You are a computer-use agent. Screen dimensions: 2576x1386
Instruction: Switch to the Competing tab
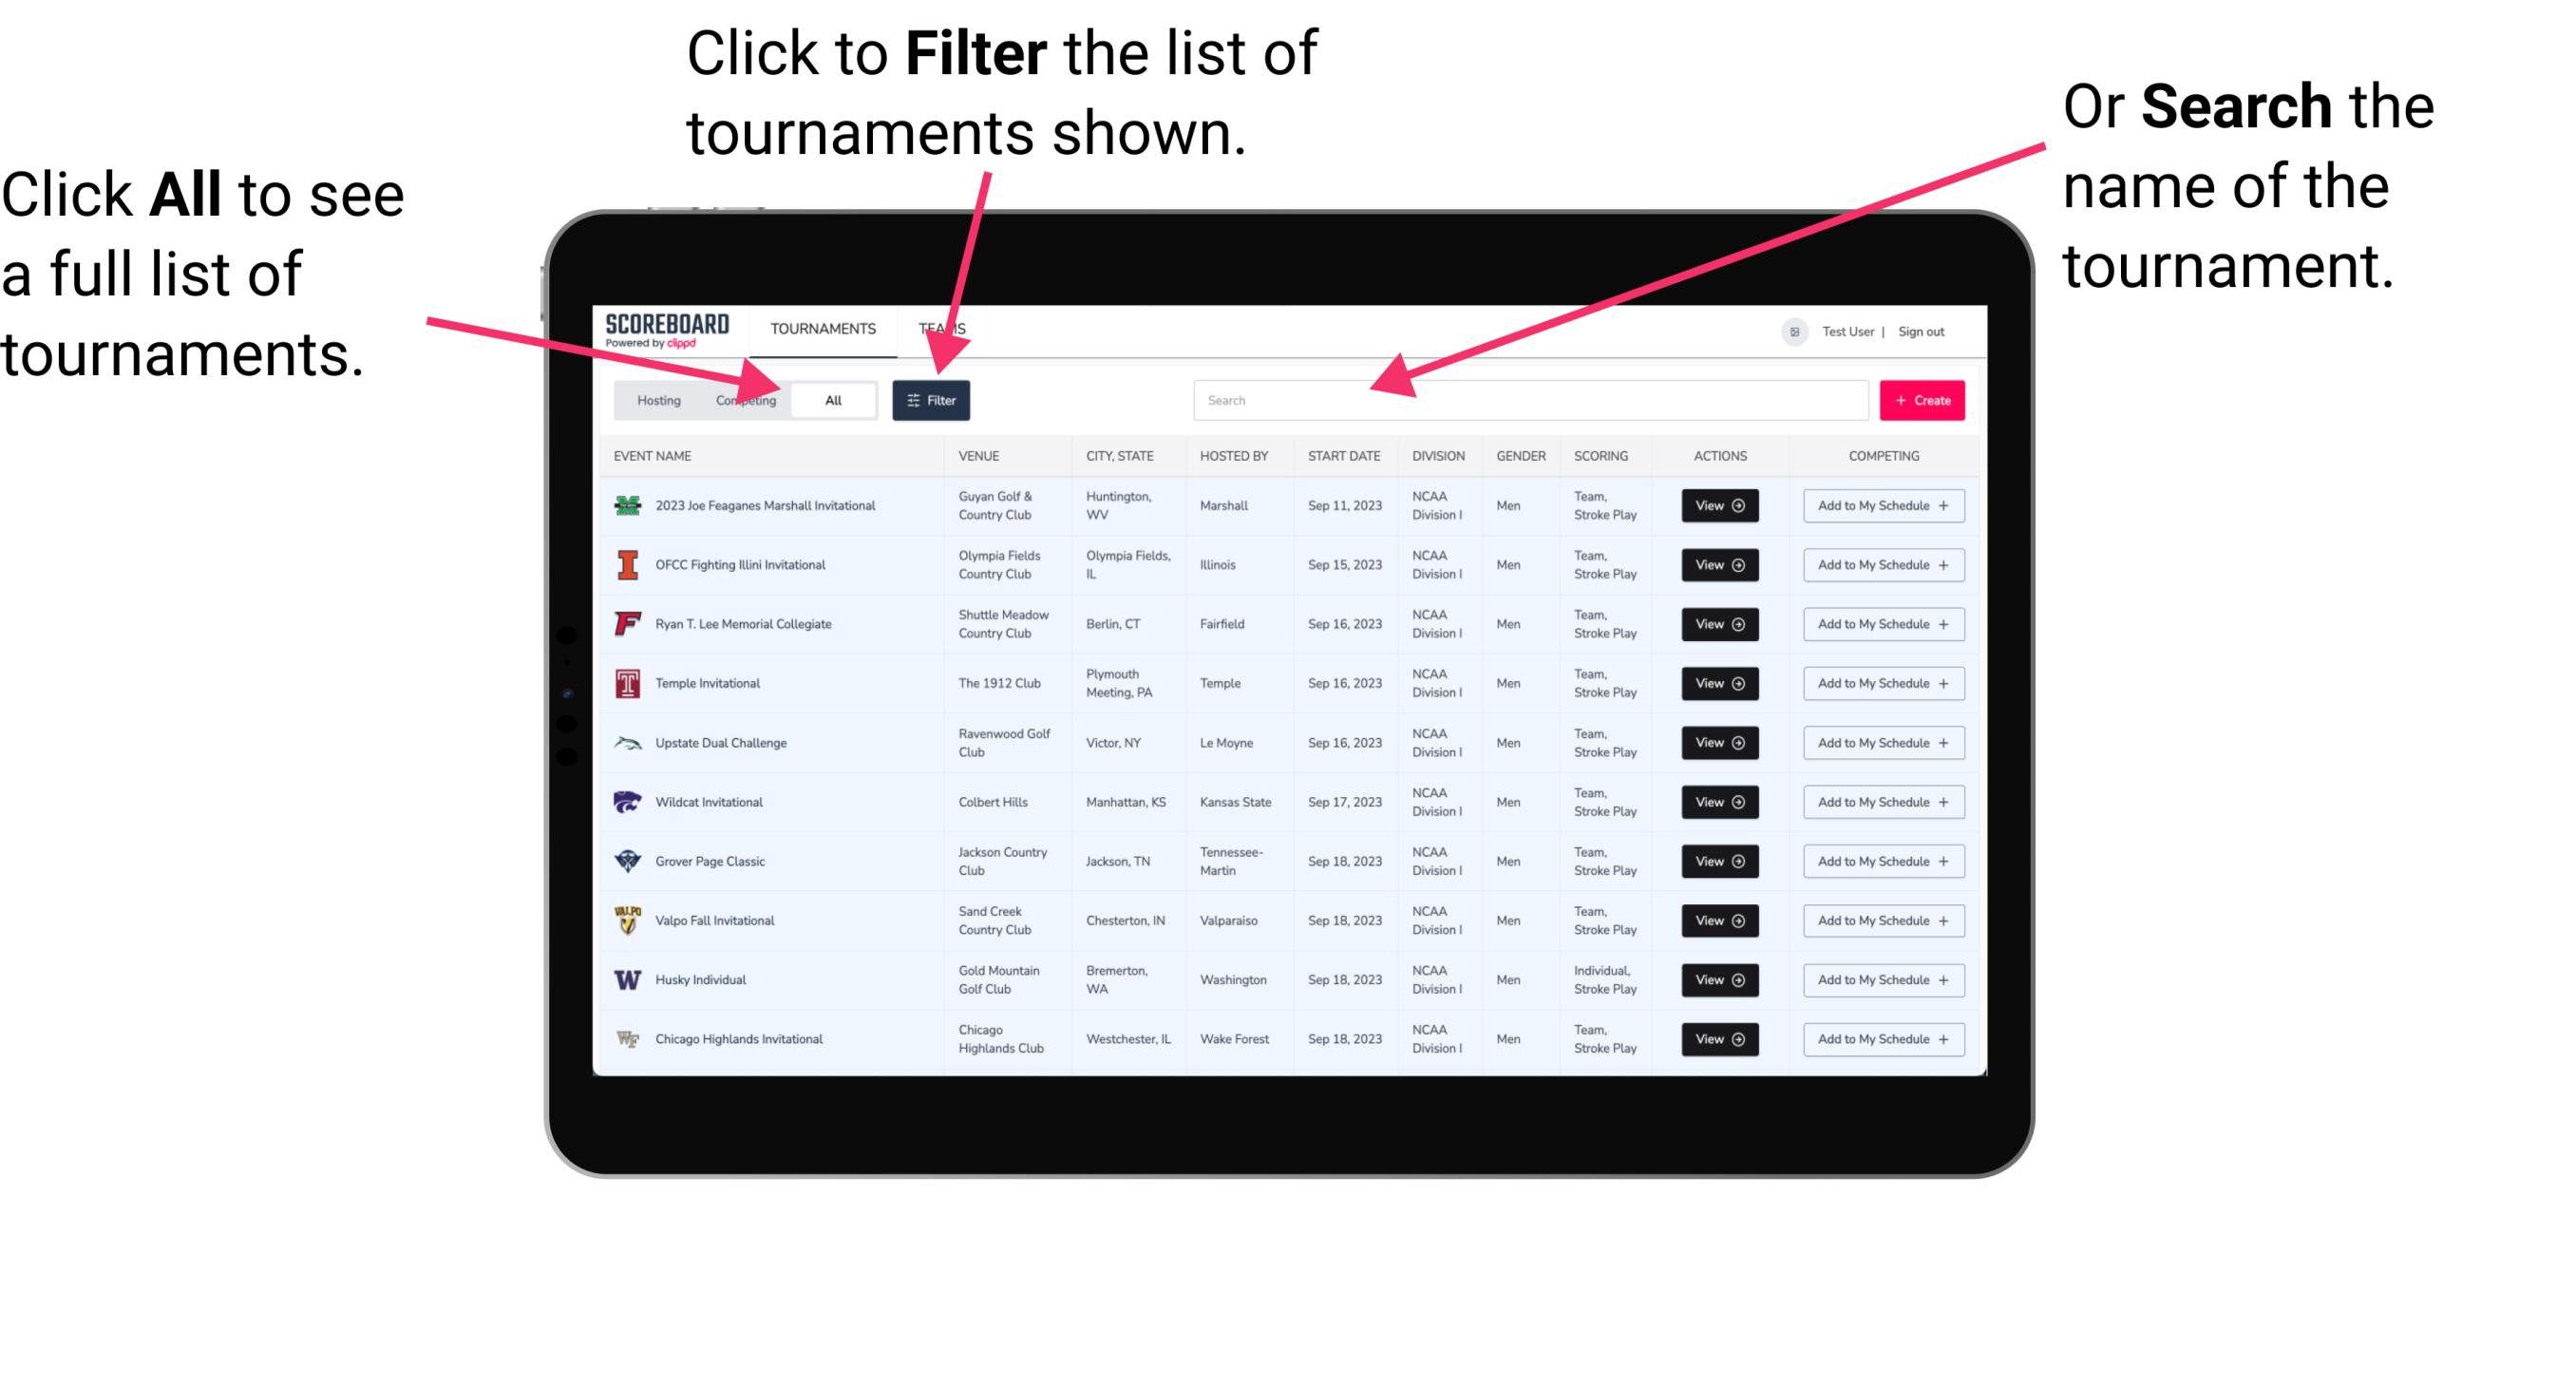coord(744,399)
